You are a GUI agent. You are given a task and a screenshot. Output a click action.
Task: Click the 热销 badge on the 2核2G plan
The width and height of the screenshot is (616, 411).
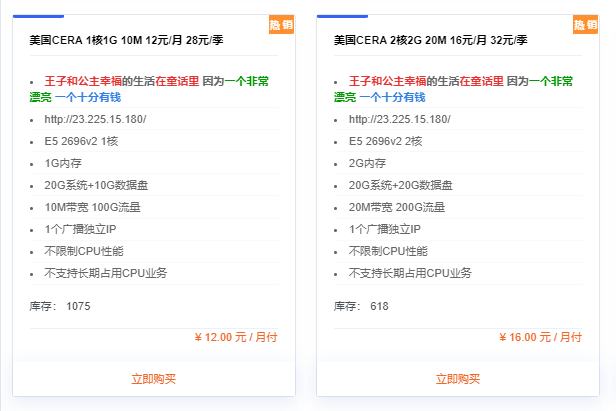pos(585,25)
